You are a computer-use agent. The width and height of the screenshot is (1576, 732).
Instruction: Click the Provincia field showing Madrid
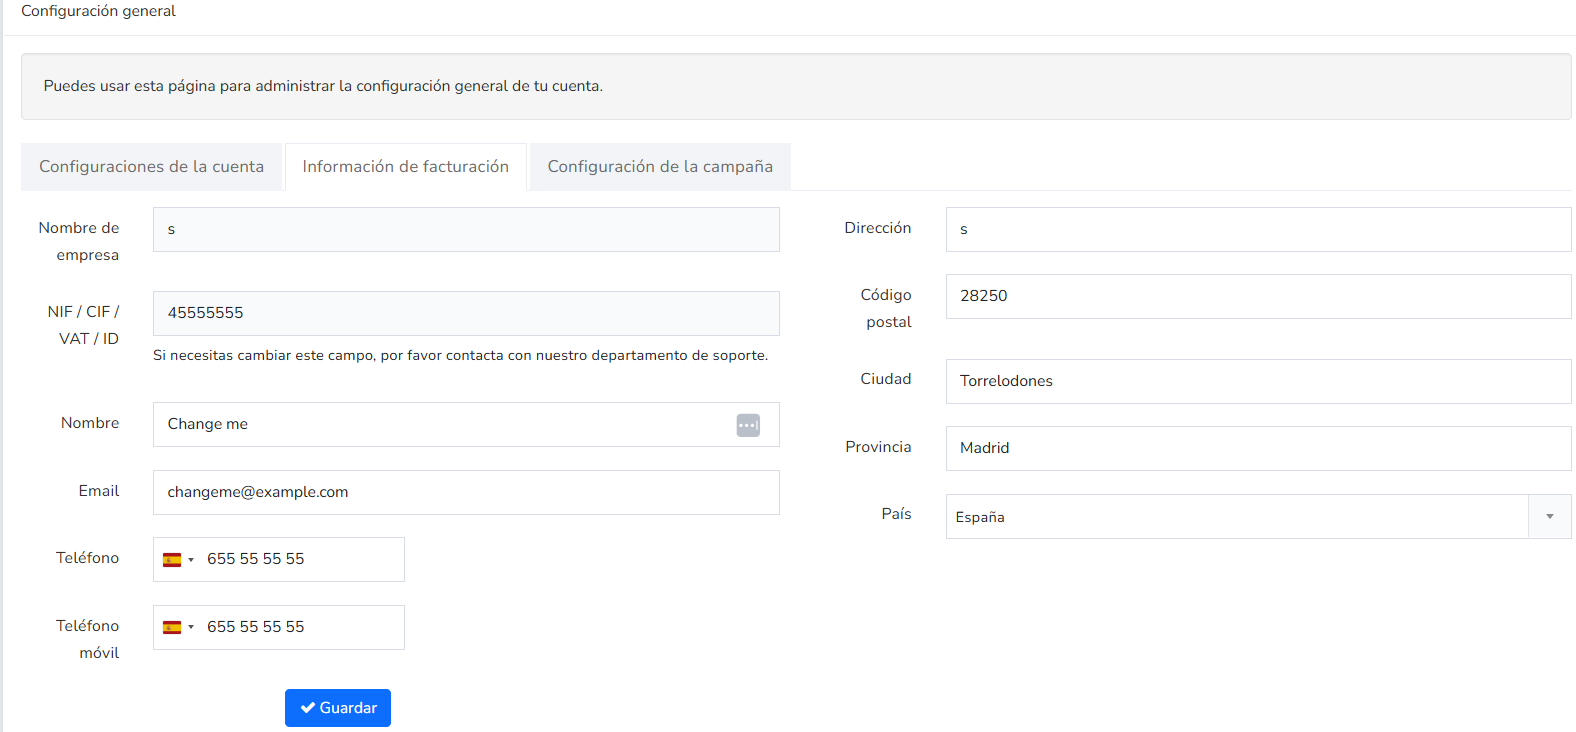point(1258,448)
